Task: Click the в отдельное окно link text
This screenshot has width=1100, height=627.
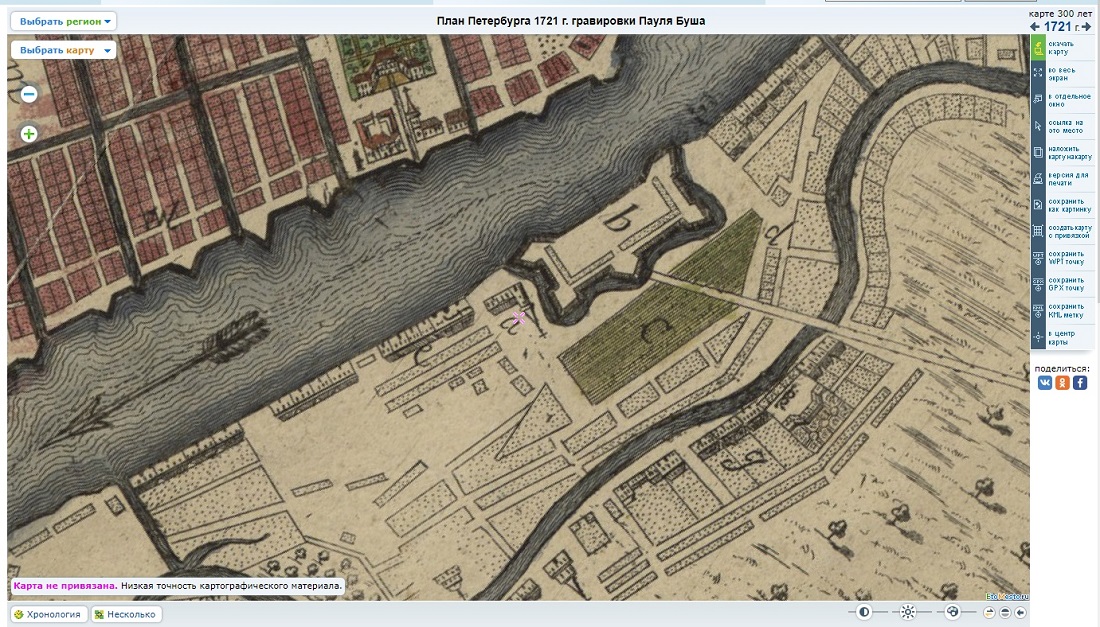Action: pos(1069,100)
